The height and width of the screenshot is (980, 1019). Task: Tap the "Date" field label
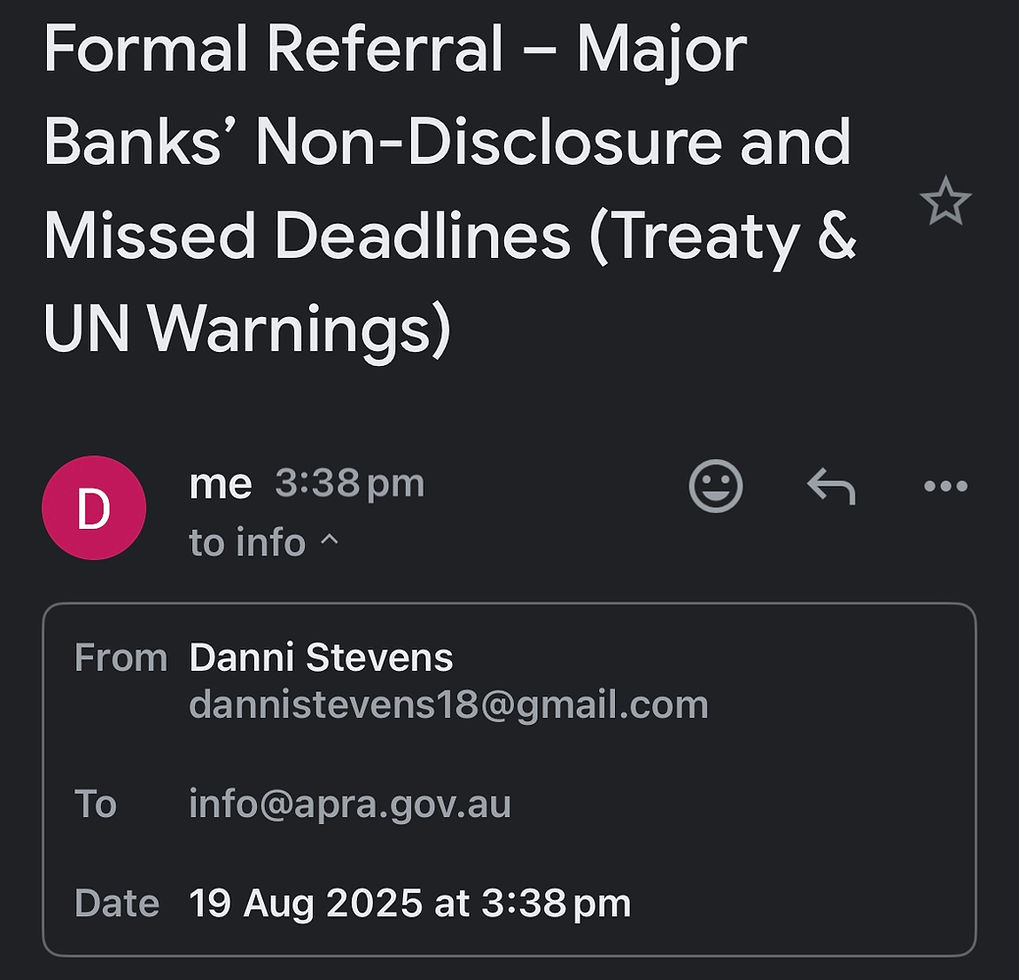click(x=117, y=903)
